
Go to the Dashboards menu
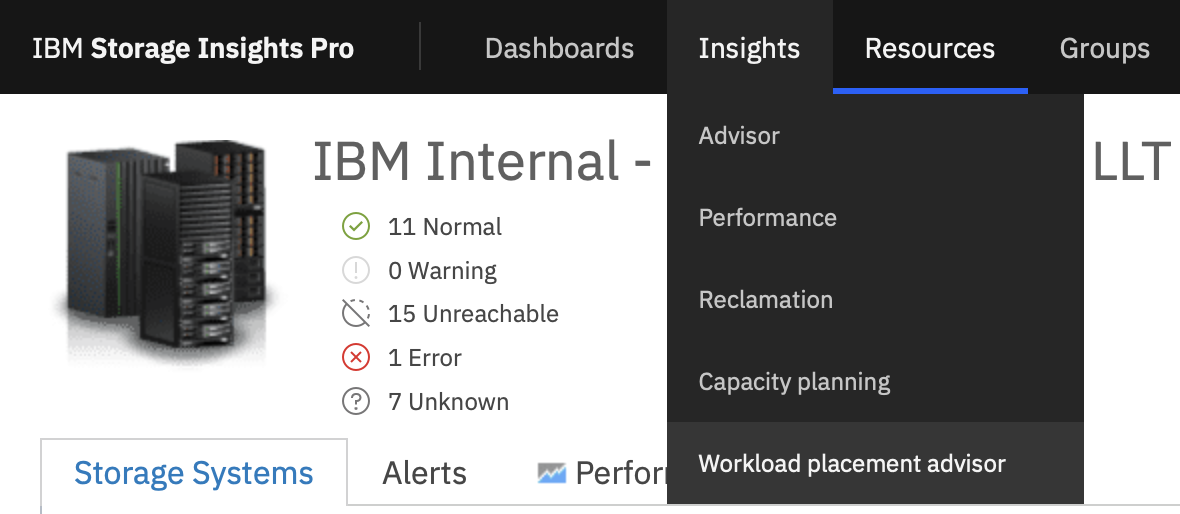(559, 48)
